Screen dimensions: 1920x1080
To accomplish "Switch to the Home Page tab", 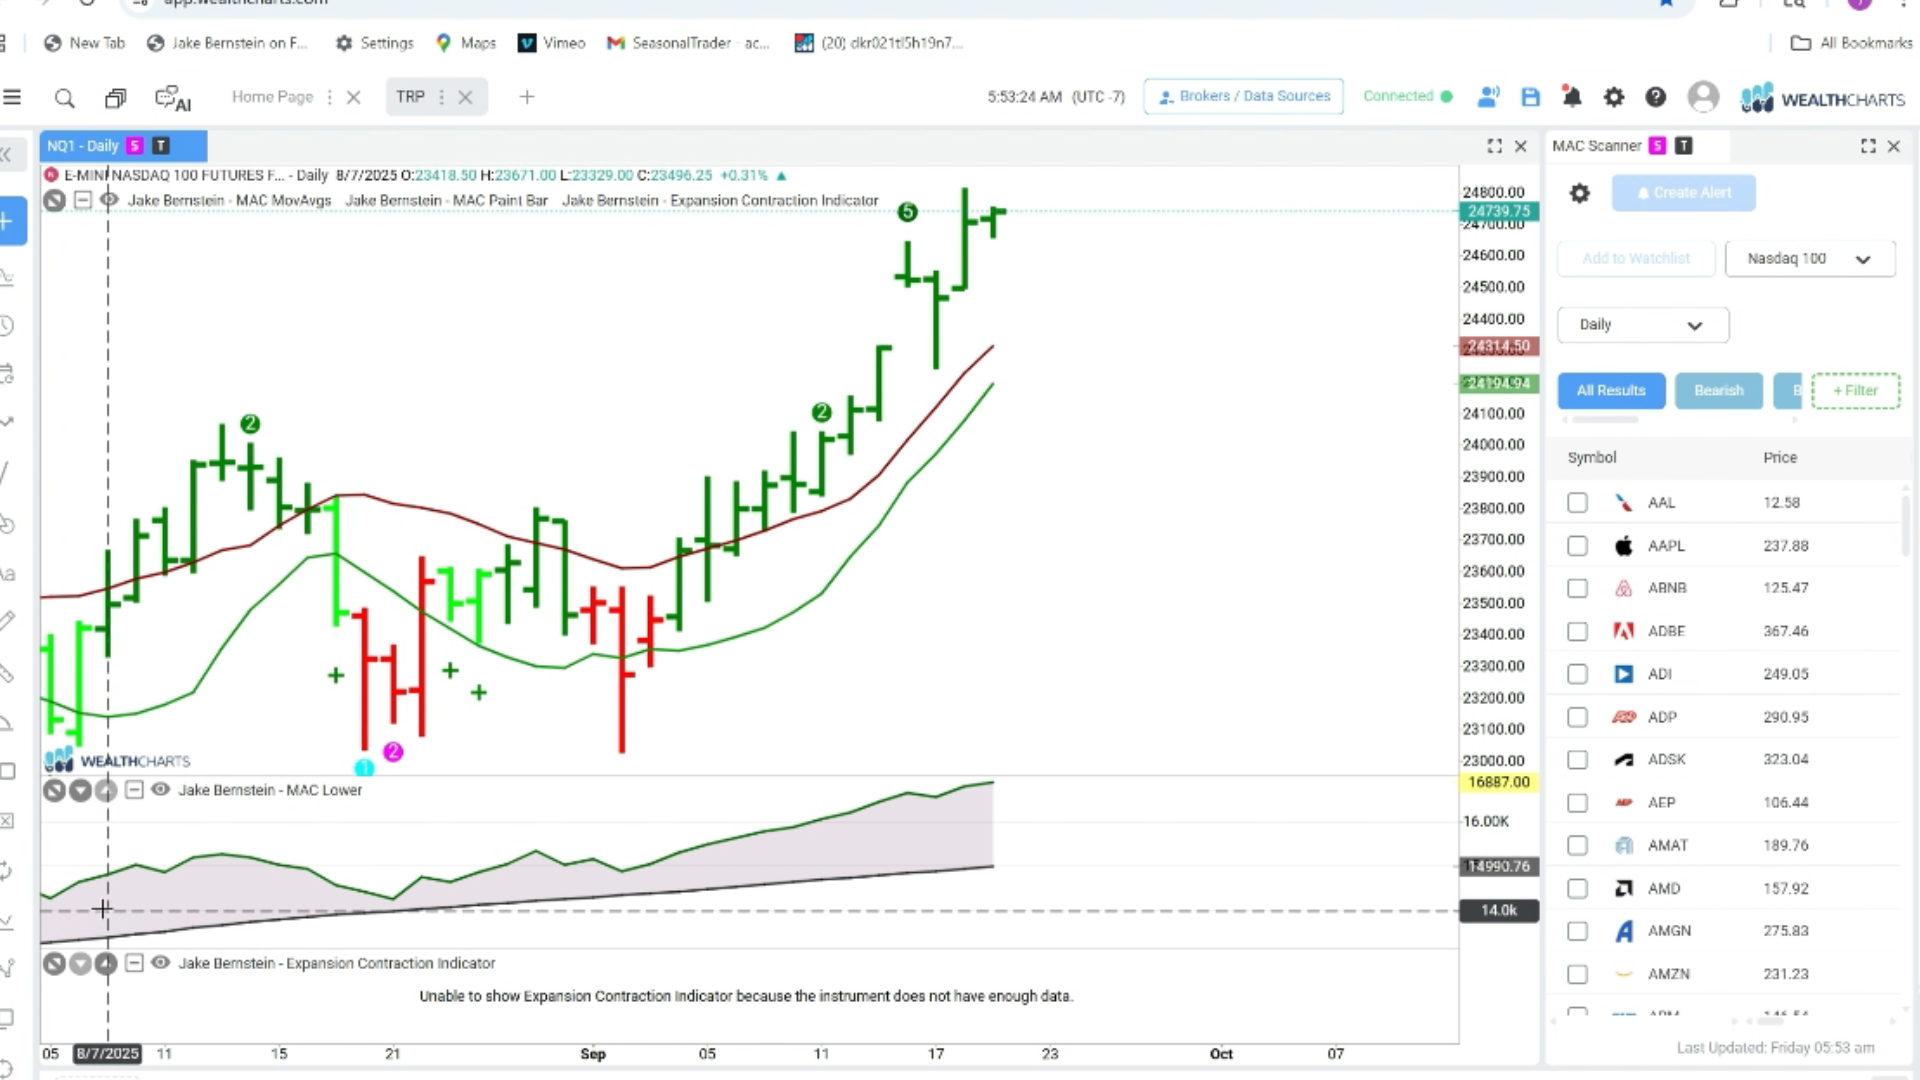I will click(x=272, y=97).
